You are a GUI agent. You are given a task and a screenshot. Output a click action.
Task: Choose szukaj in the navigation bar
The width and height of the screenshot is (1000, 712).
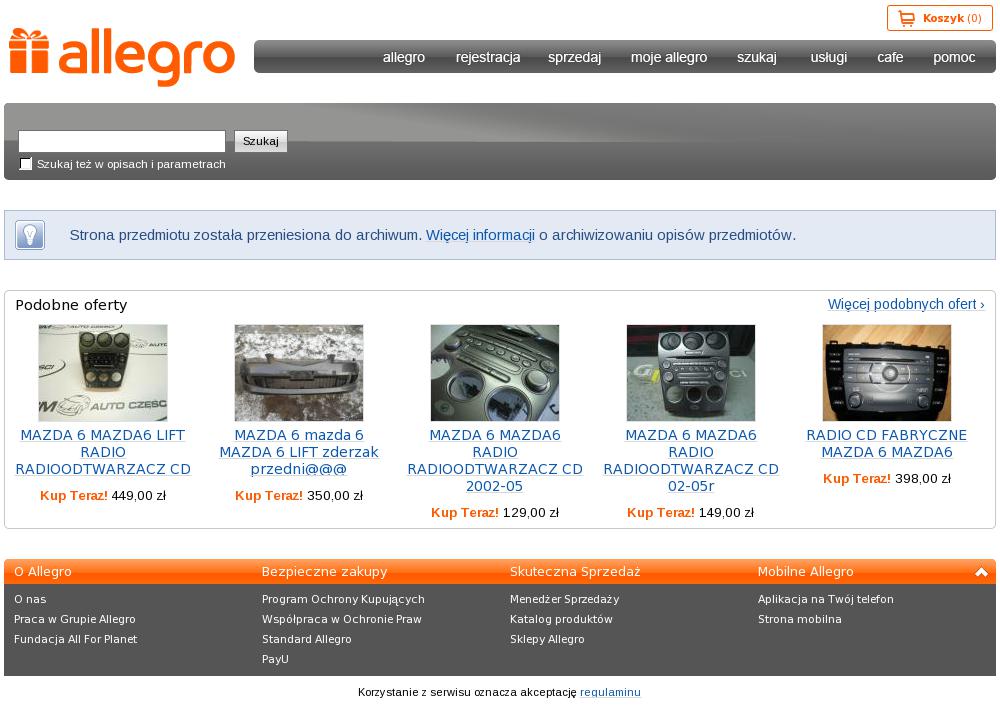pos(757,57)
